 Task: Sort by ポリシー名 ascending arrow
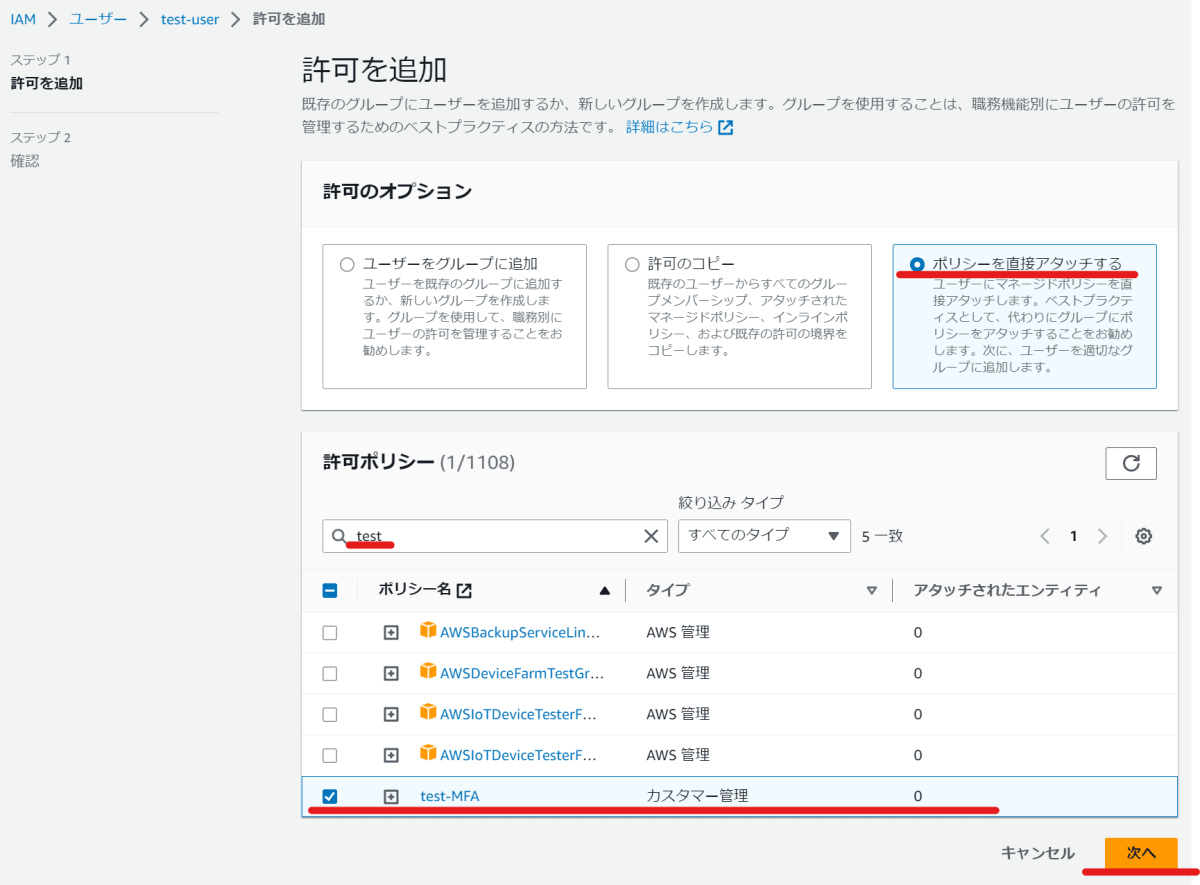pyautogui.click(x=604, y=591)
